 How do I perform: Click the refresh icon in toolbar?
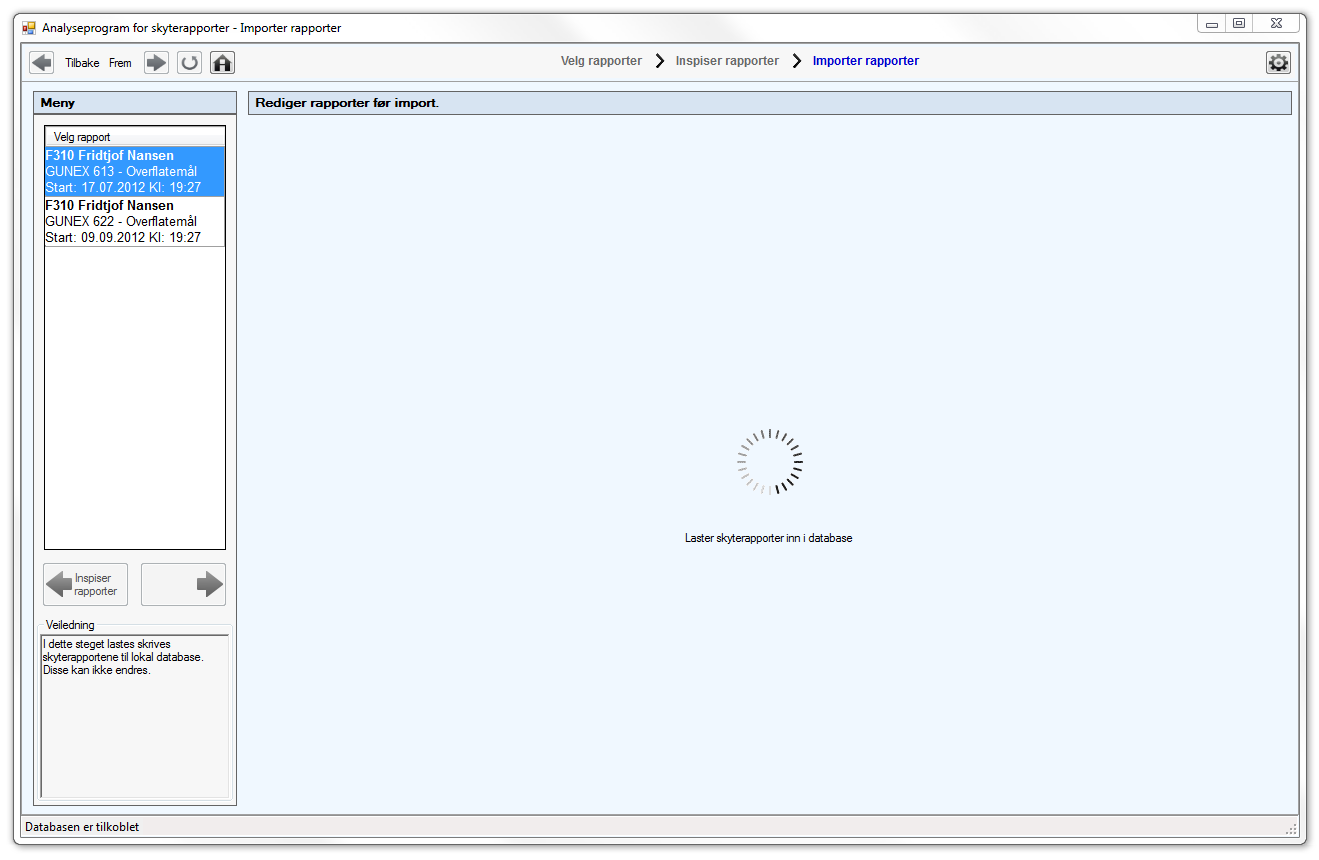tap(189, 62)
